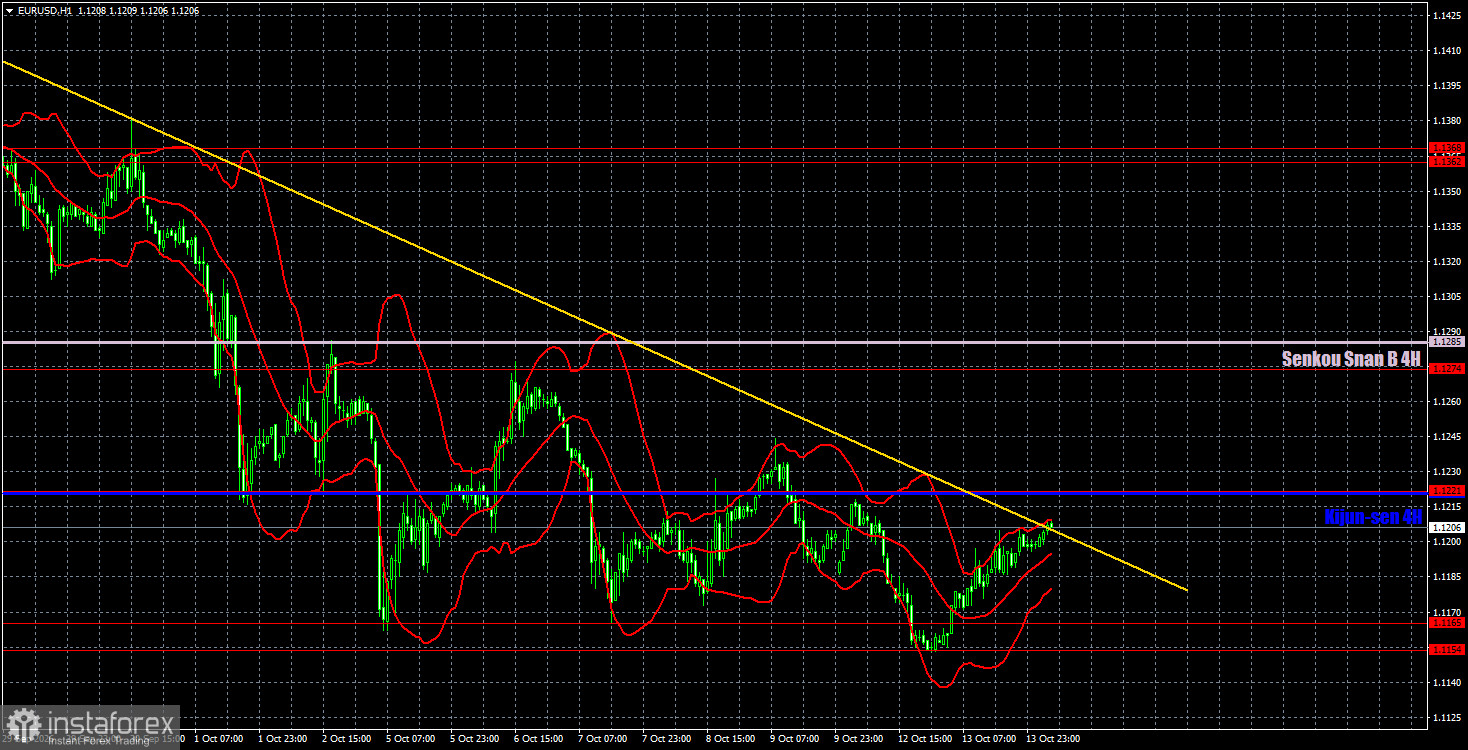Screen dimensions: 1468x750
Task: Click the triangle arrow beside EURUSD,H1 title
Action: [9, 9]
